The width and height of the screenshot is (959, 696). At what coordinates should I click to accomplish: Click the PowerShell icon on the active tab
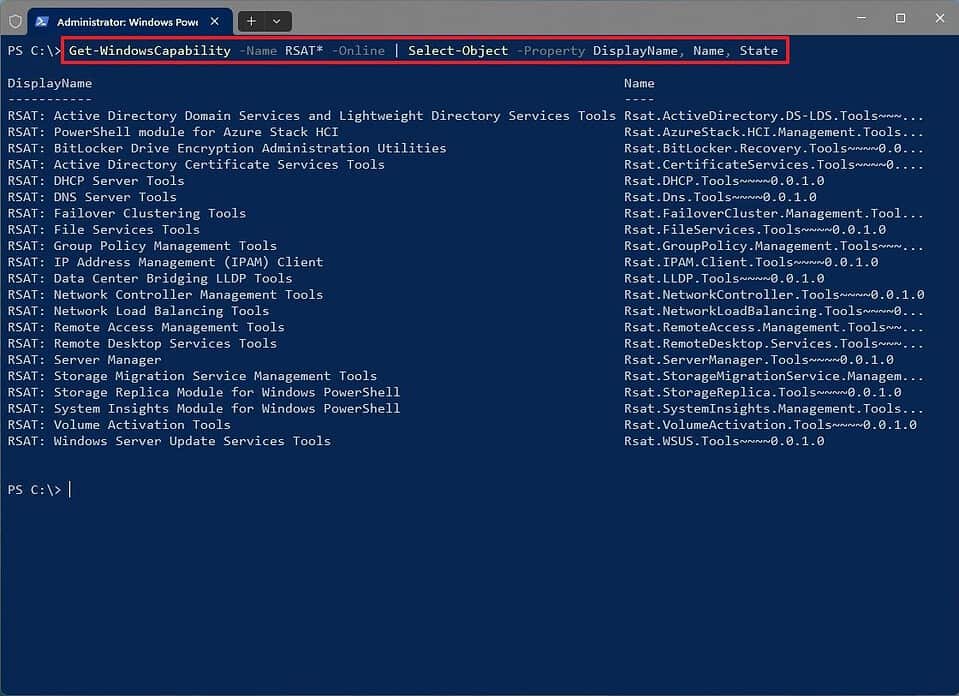point(40,20)
